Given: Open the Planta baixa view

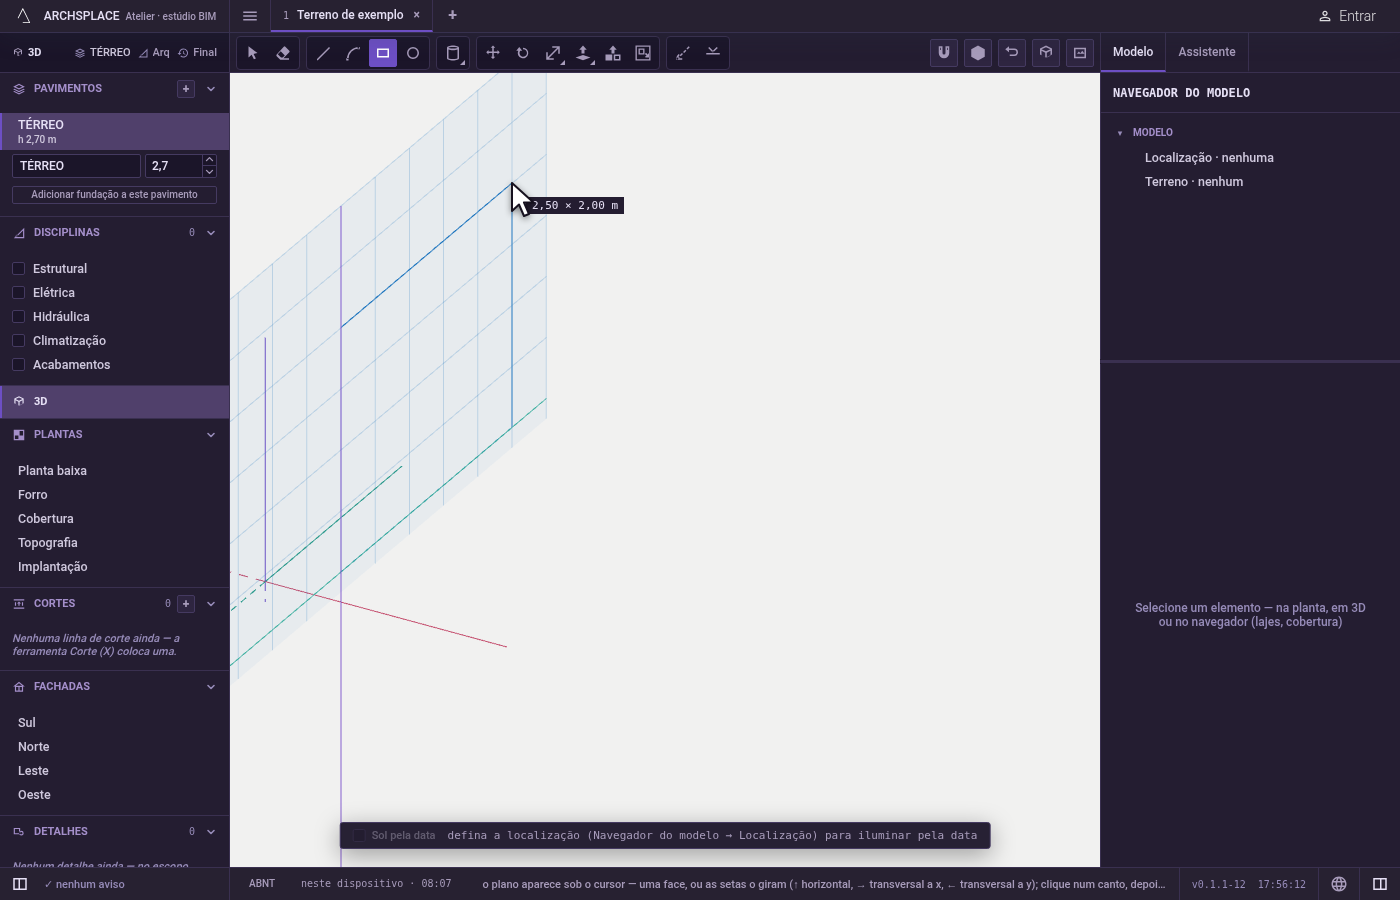Looking at the screenshot, I should 52,471.
